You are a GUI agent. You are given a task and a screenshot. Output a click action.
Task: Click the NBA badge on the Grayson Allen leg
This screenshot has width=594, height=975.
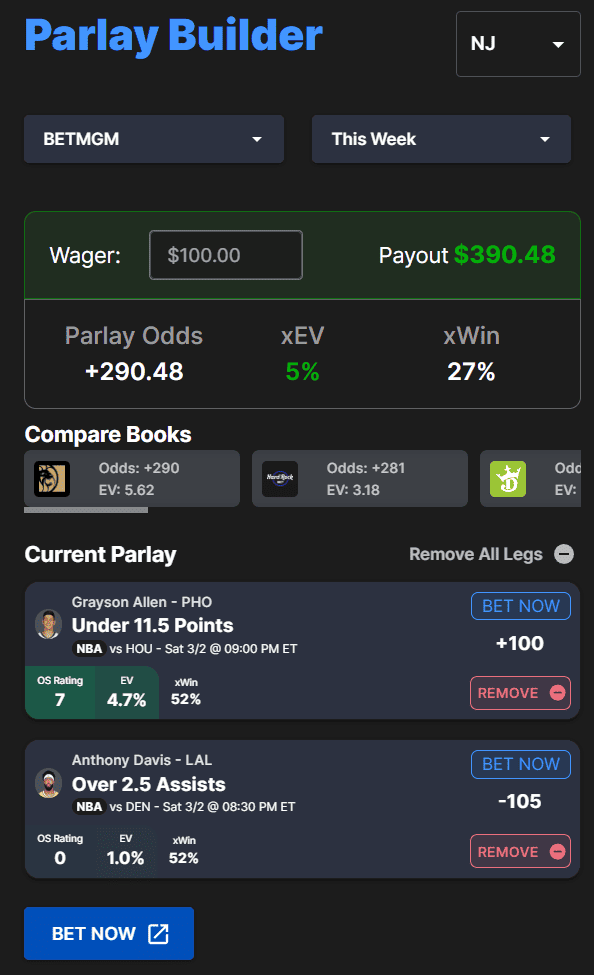pos(89,649)
